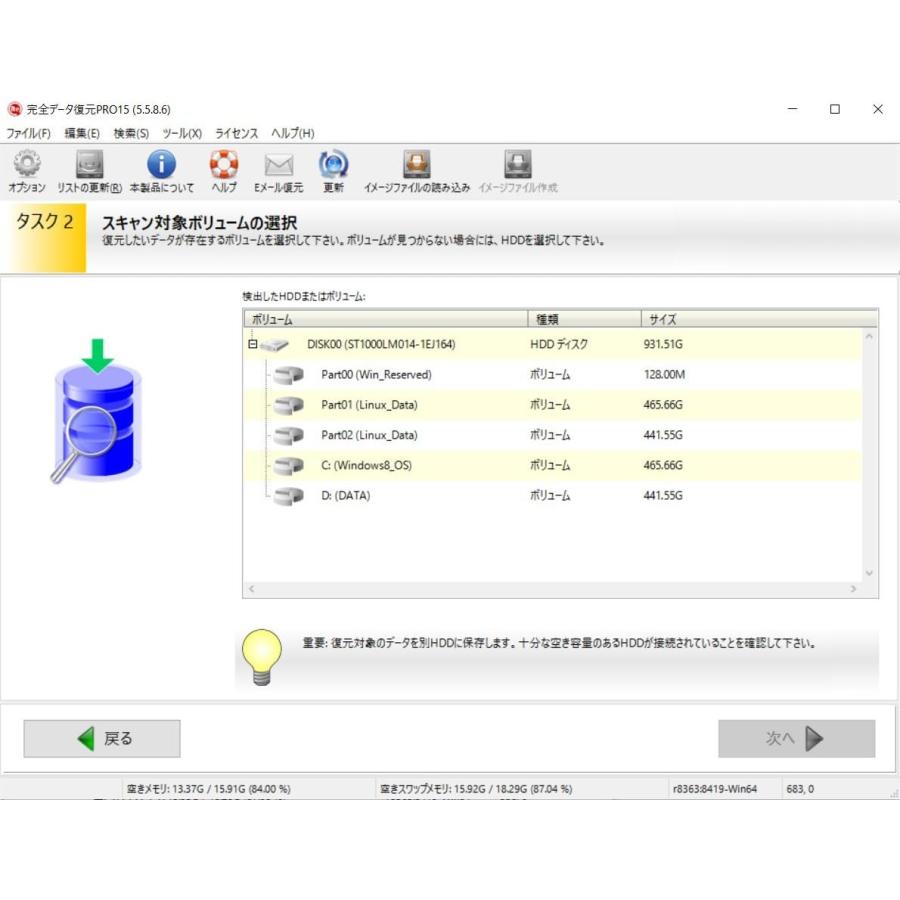
Task: Click horizontal scrollbar right arrow
Action: [x=854, y=589]
